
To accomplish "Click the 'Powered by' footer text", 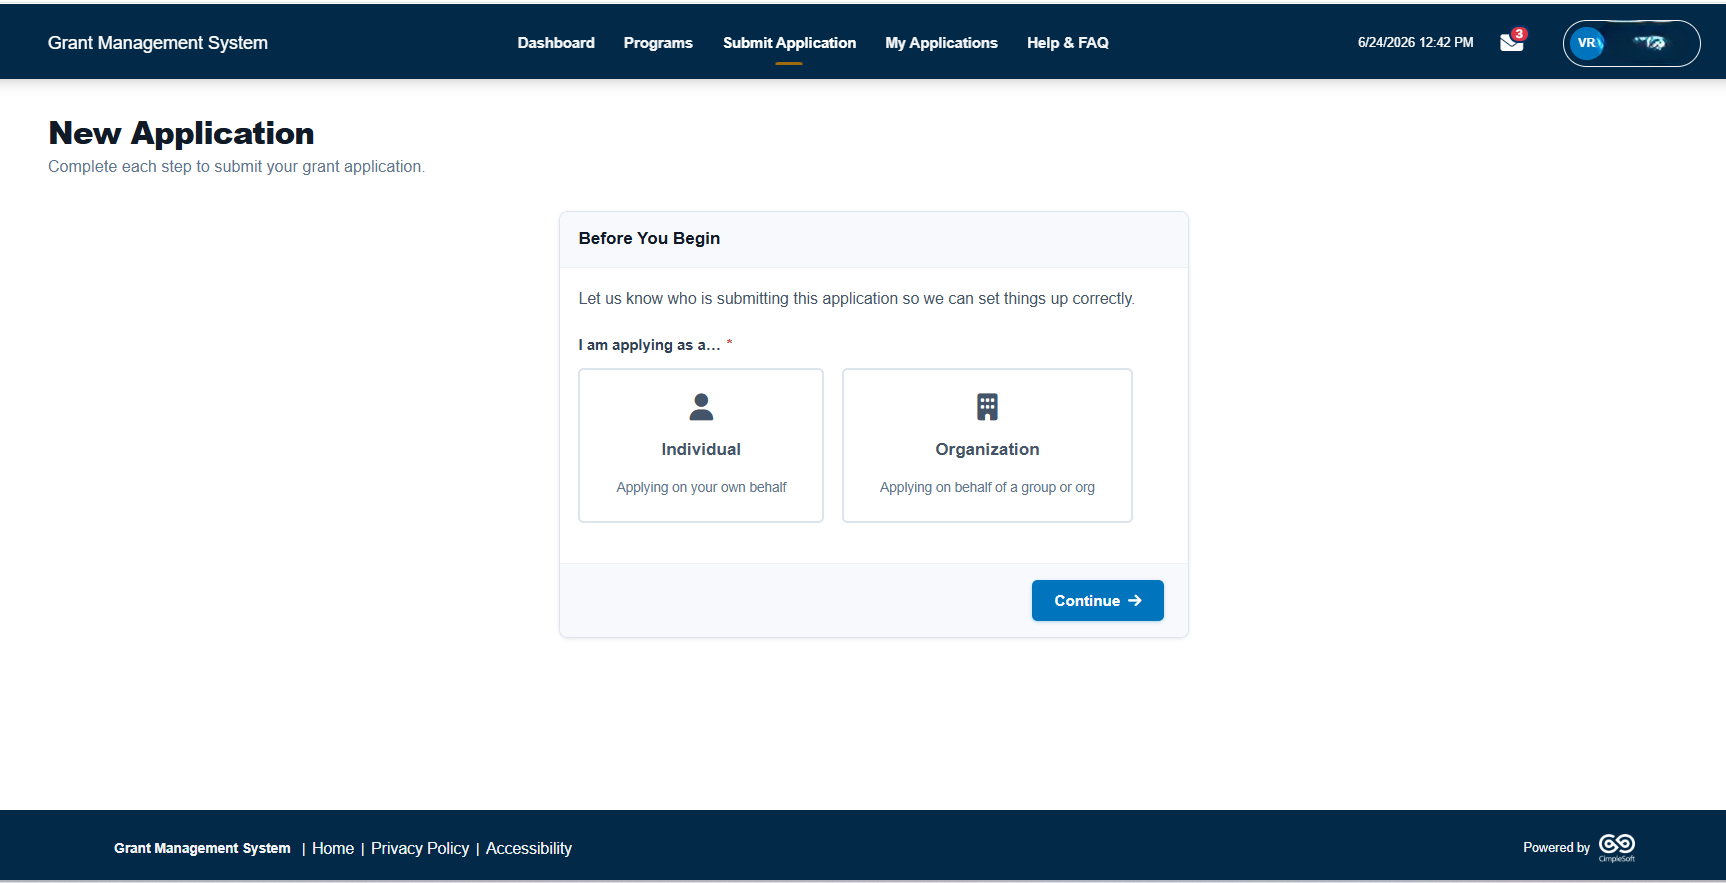I will (1556, 847).
